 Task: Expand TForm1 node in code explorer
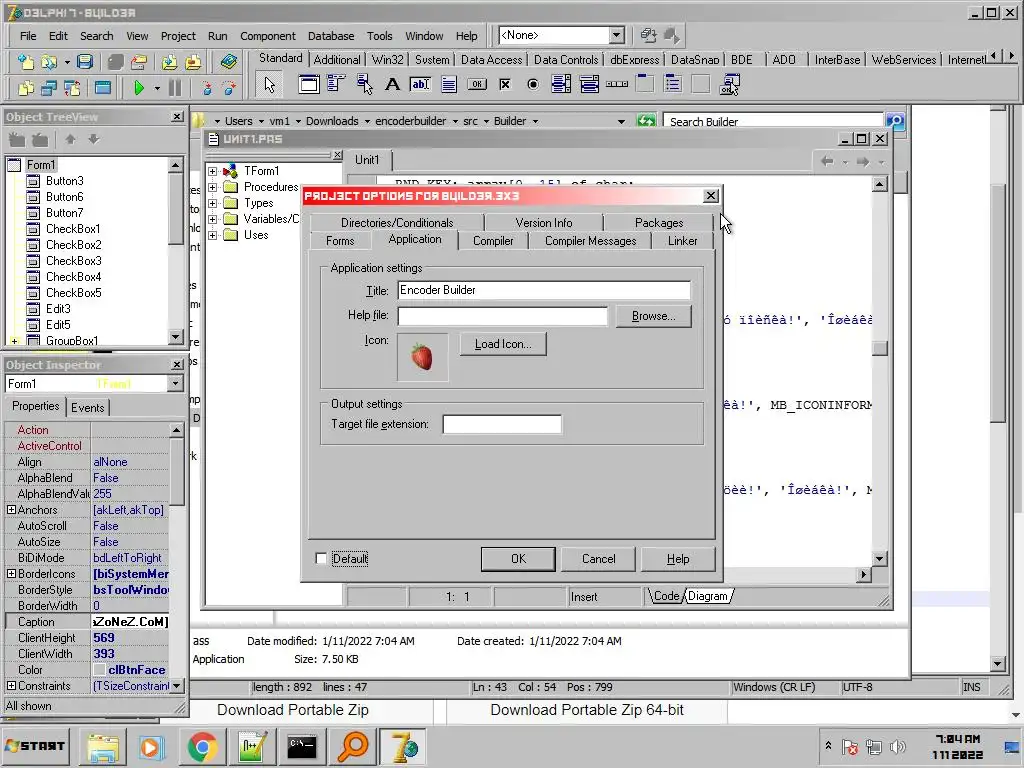click(x=212, y=171)
